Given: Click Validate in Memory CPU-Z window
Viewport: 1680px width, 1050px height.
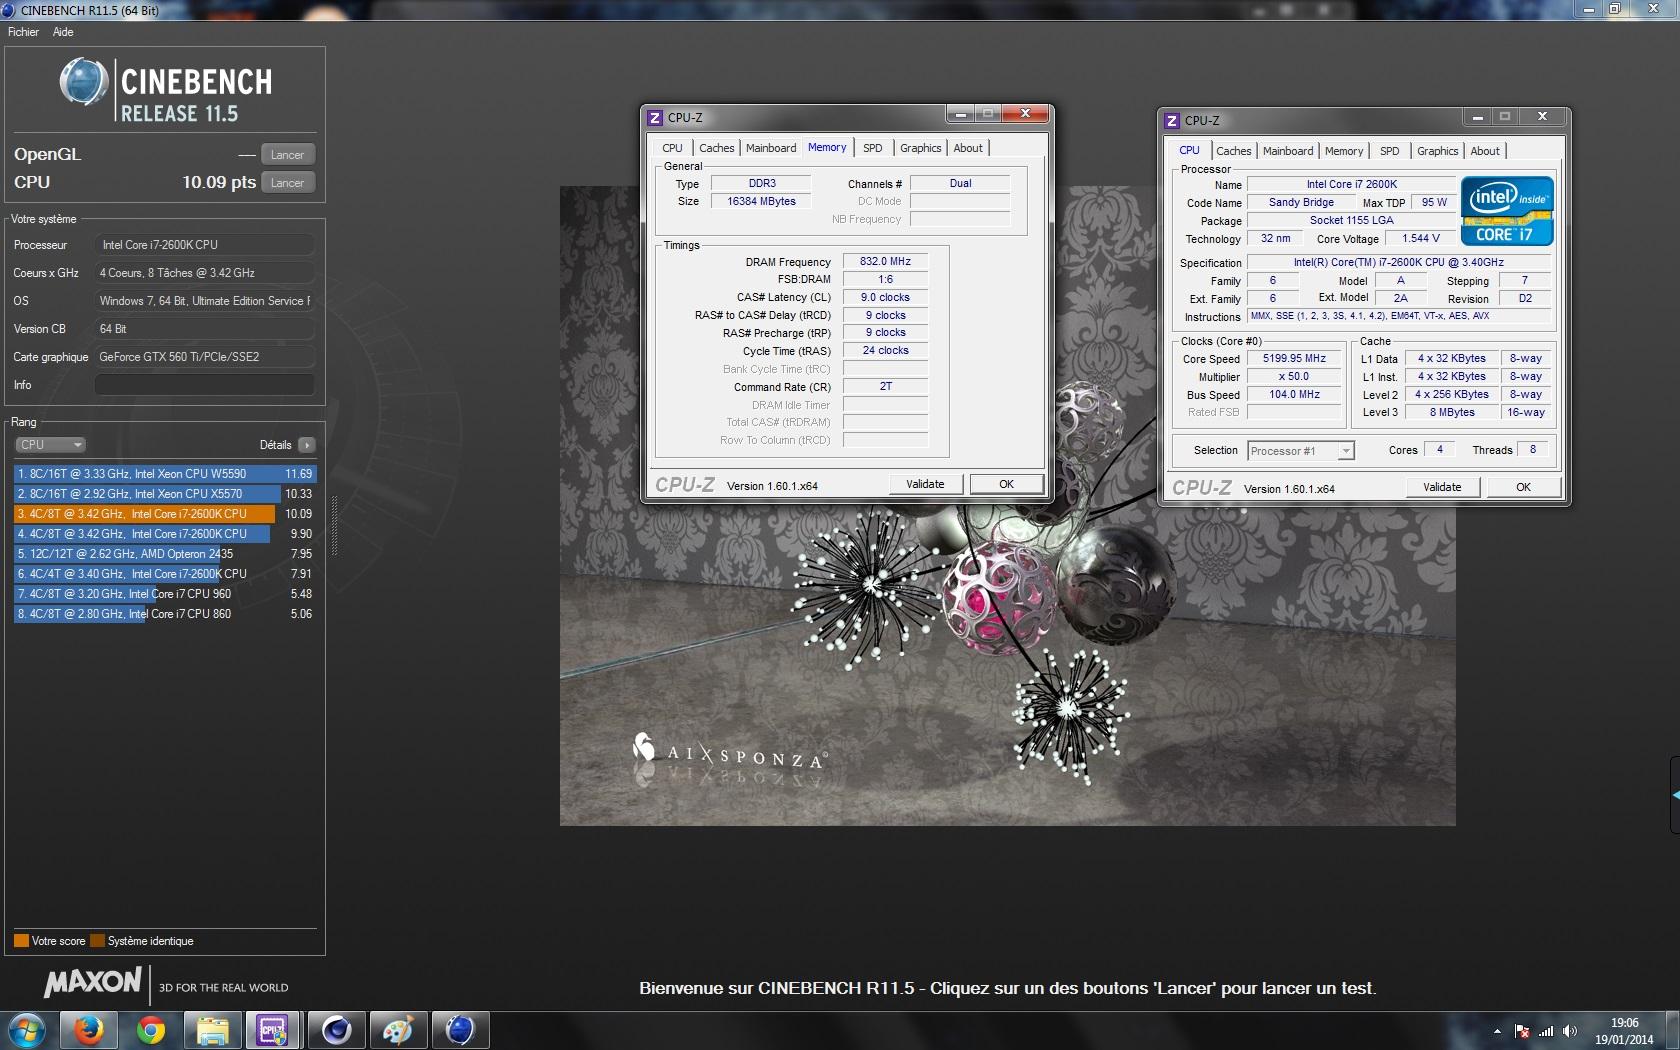Looking at the screenshot, I should point(926,484).
